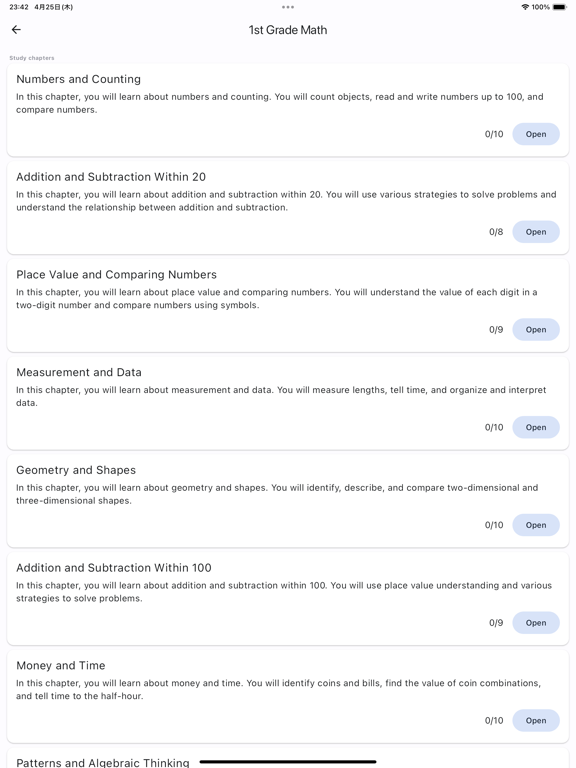Open the Measurement and Data chapter
This screenshot has width=576, height=768.
536,427
